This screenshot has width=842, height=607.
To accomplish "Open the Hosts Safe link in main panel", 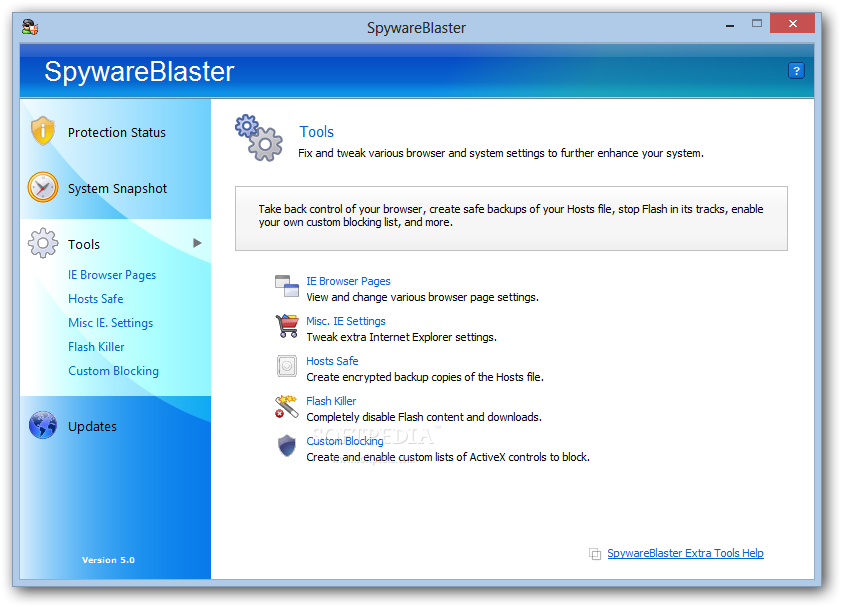I will pyautogui.click(x=332, y=361).
